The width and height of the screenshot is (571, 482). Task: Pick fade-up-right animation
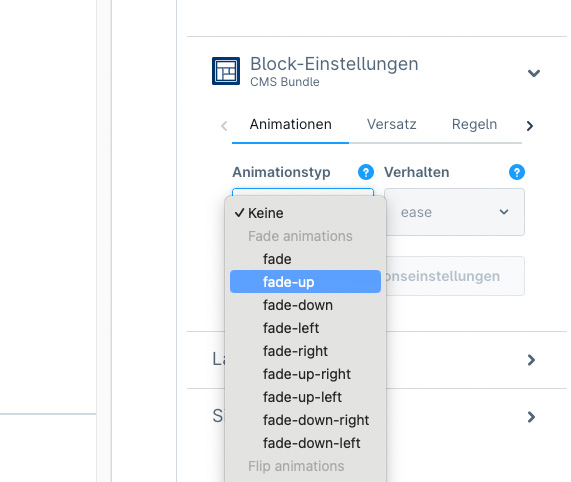[x=306, y=374]
